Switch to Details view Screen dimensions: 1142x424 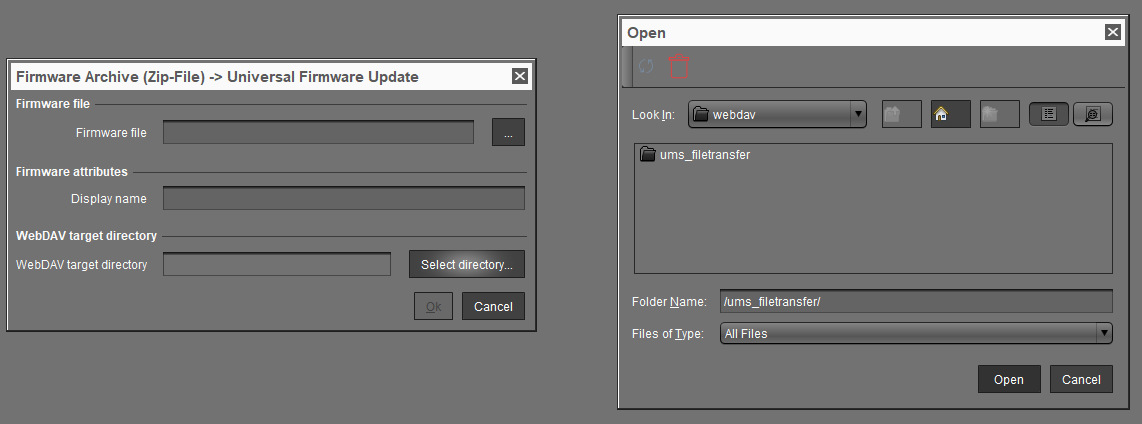(1093, 114)
